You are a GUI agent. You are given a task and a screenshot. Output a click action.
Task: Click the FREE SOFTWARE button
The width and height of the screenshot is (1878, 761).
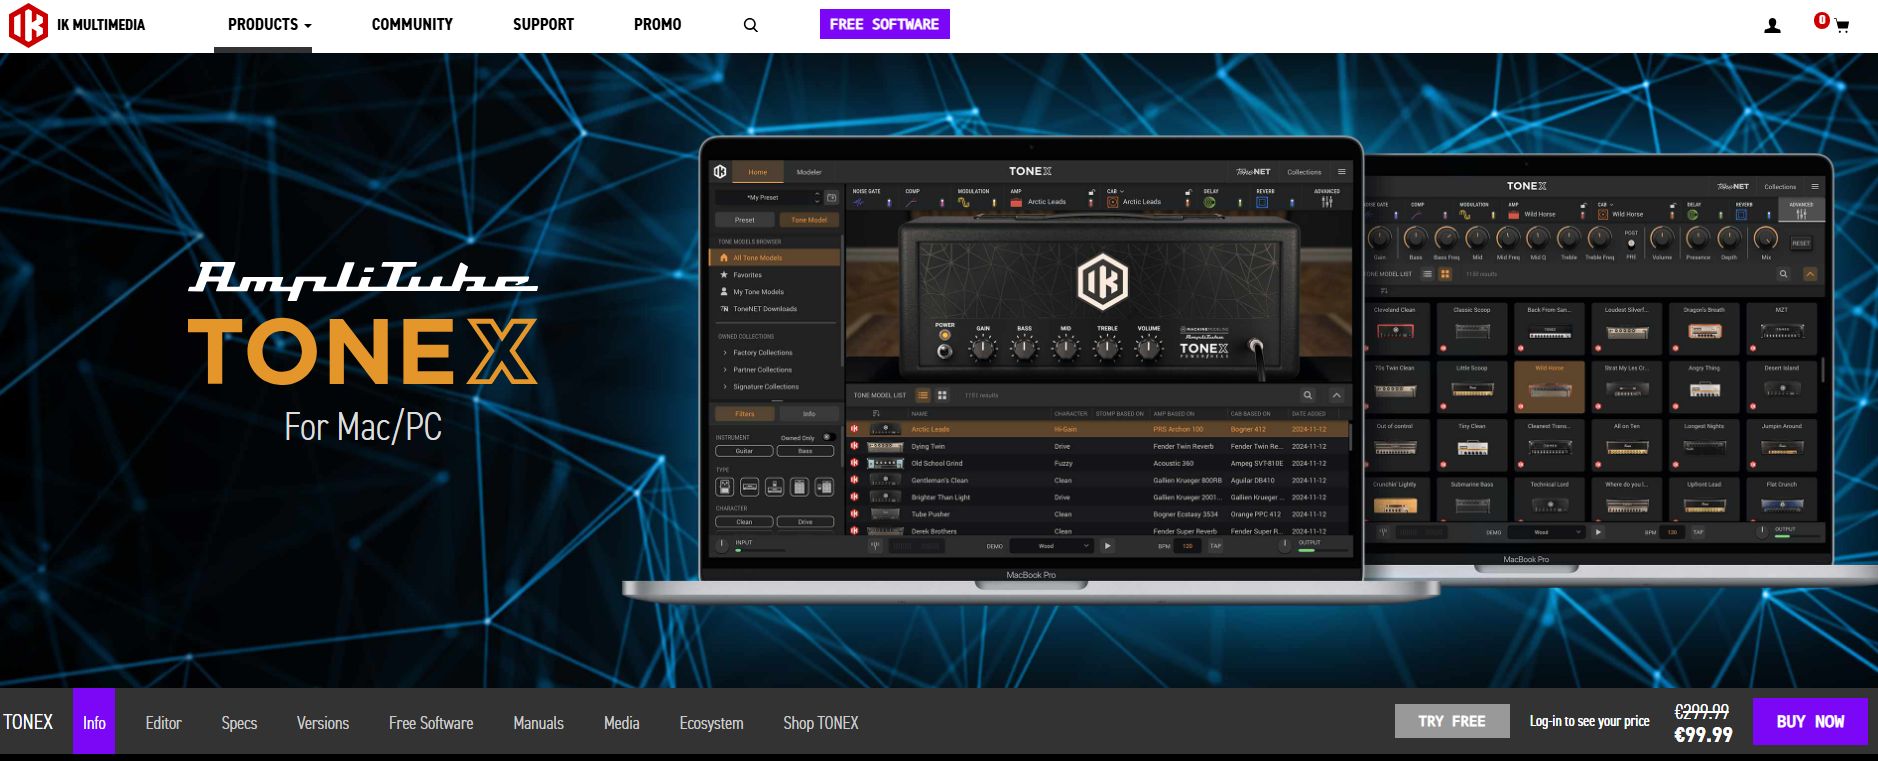click(x=884, y=24)
